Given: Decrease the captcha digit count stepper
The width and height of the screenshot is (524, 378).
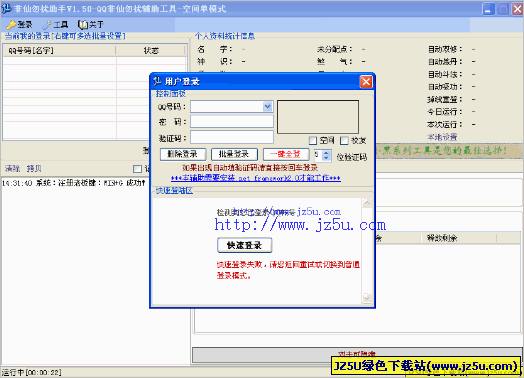Looking at the screenshot, I should 326,158.
